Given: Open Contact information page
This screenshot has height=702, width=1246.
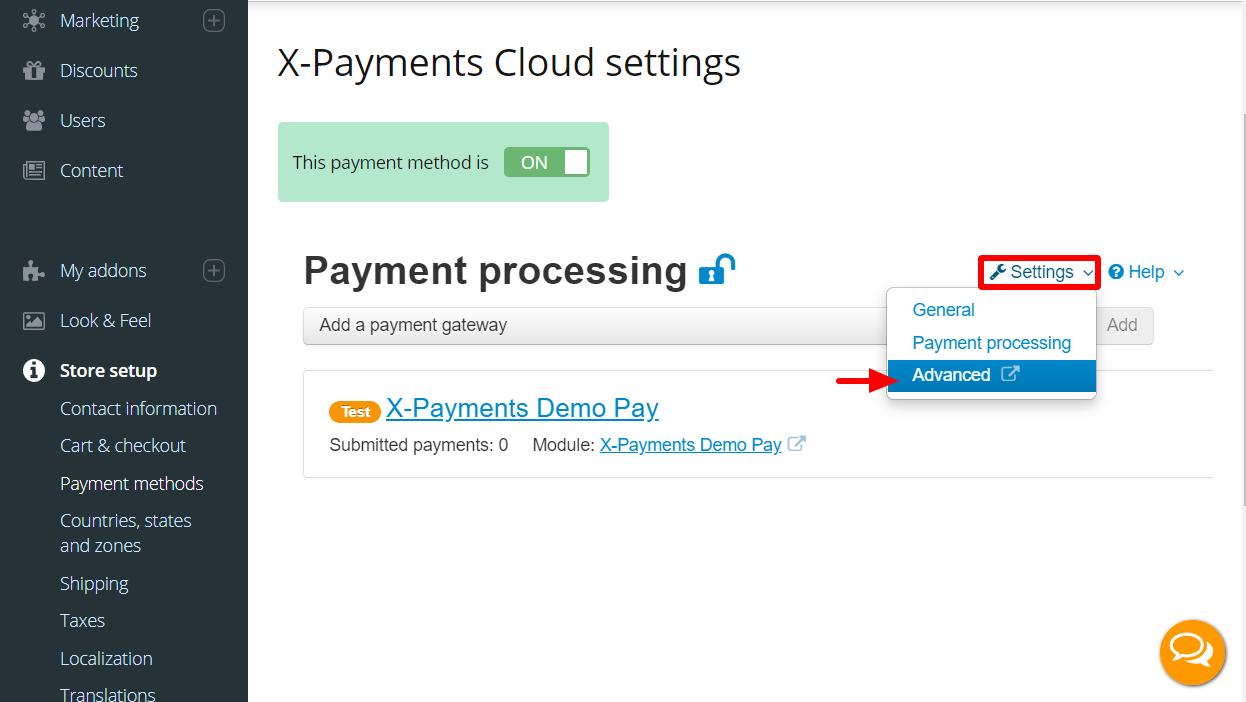Looking at the screenshot, I should (x=138, y=408).
